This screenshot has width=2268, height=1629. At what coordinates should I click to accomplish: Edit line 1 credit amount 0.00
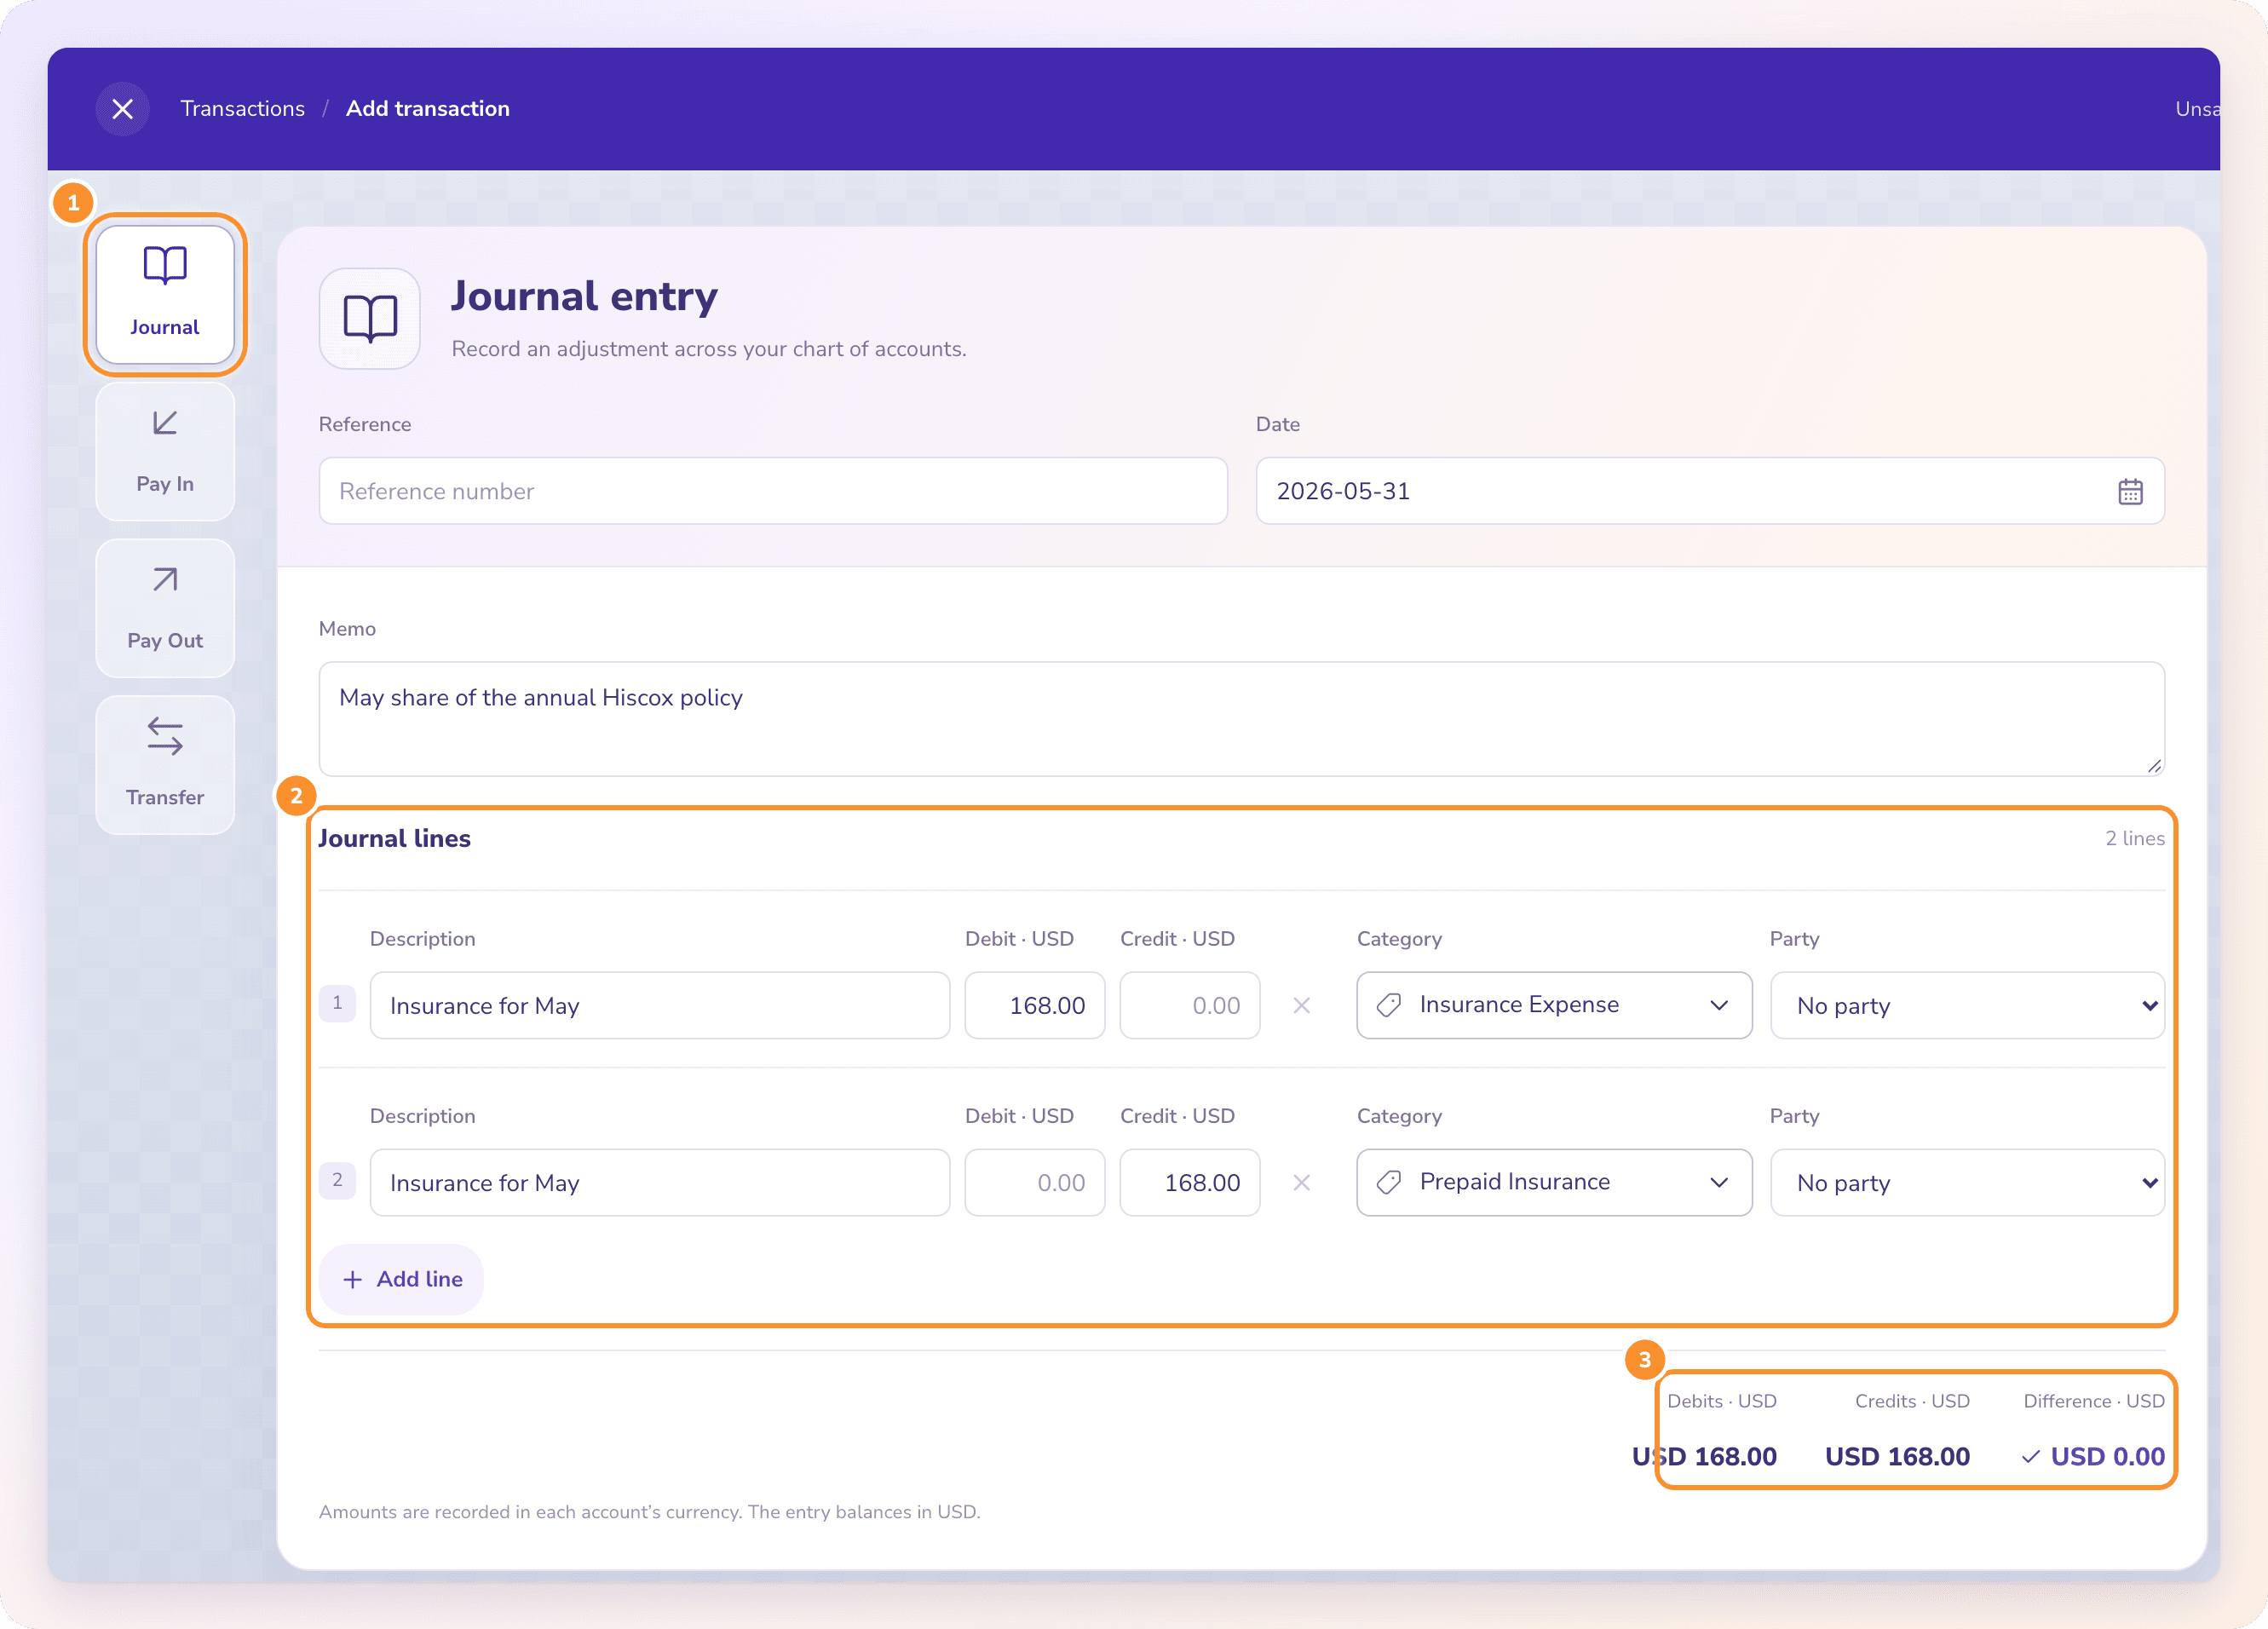[x=1189, y=1005]
